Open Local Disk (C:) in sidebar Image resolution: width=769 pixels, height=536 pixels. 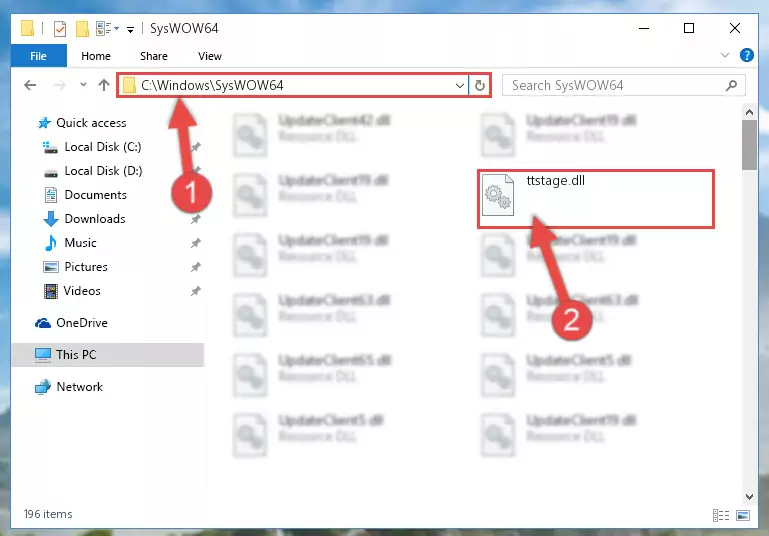[103, 147]
